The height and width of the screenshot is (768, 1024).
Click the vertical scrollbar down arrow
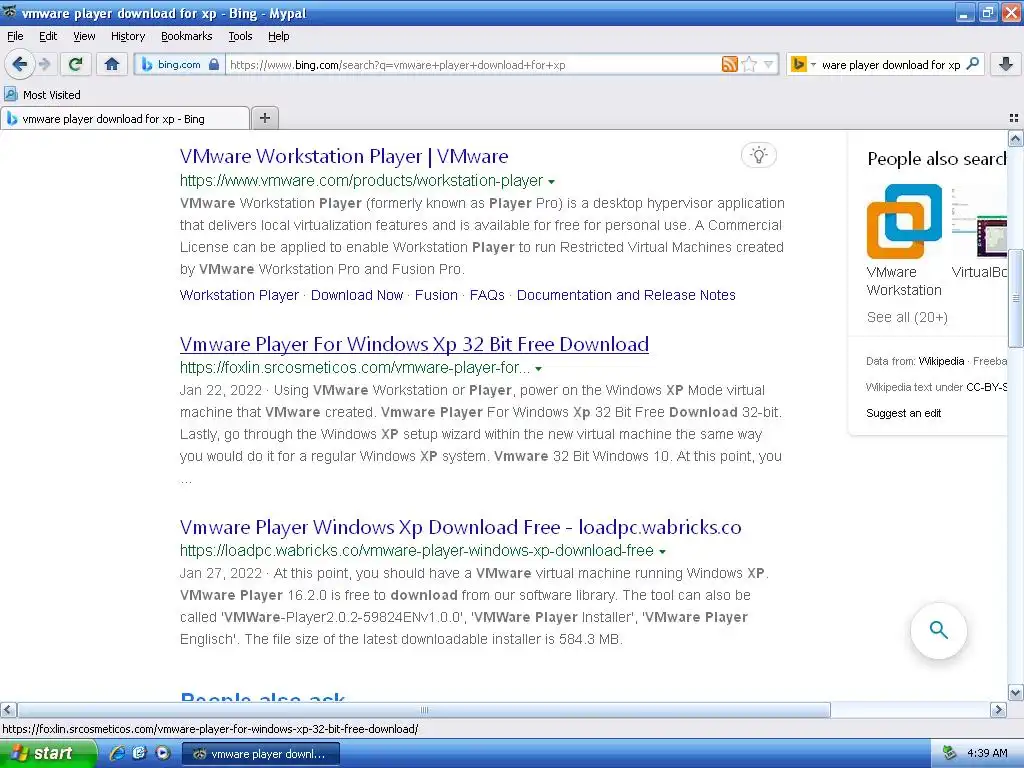[x=1015, y=693]
